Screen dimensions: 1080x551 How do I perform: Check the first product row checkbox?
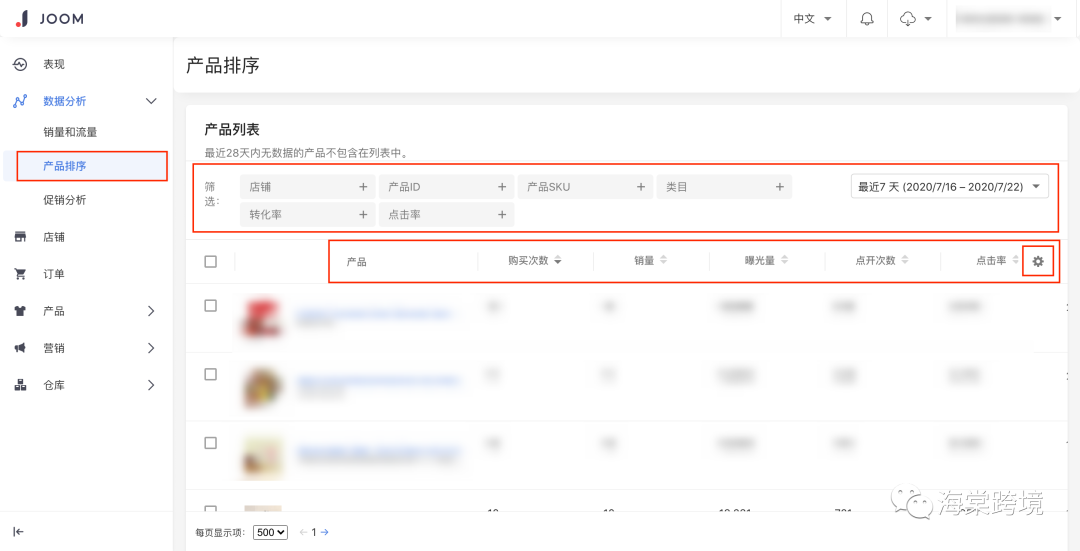(211, 306)
